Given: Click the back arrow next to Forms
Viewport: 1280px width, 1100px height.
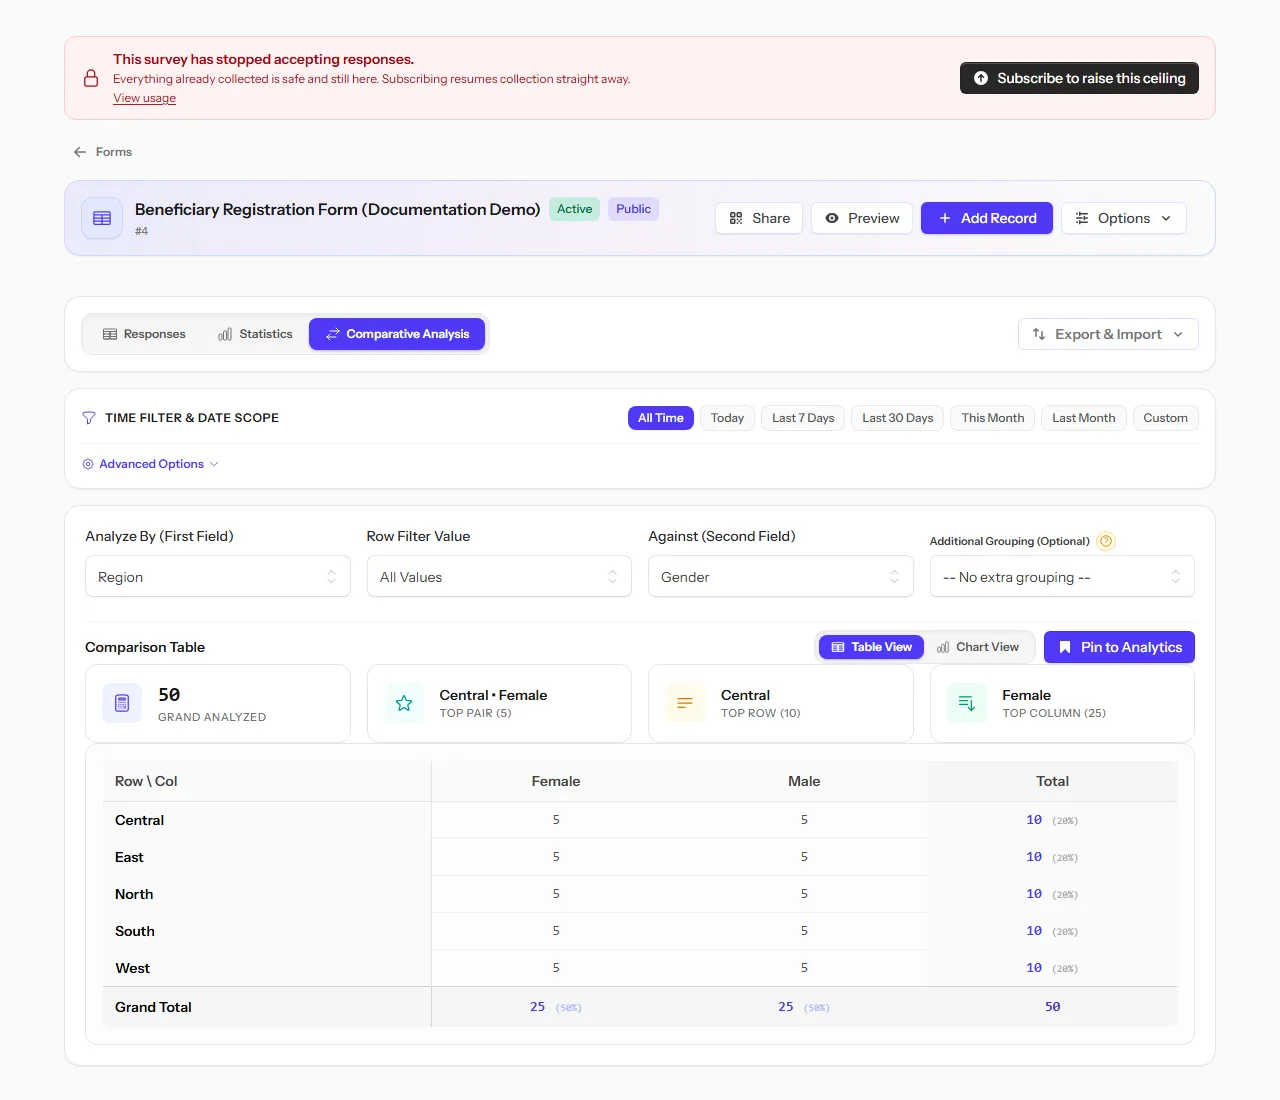Looking at the screenshot, I should [x=80, y=152].
